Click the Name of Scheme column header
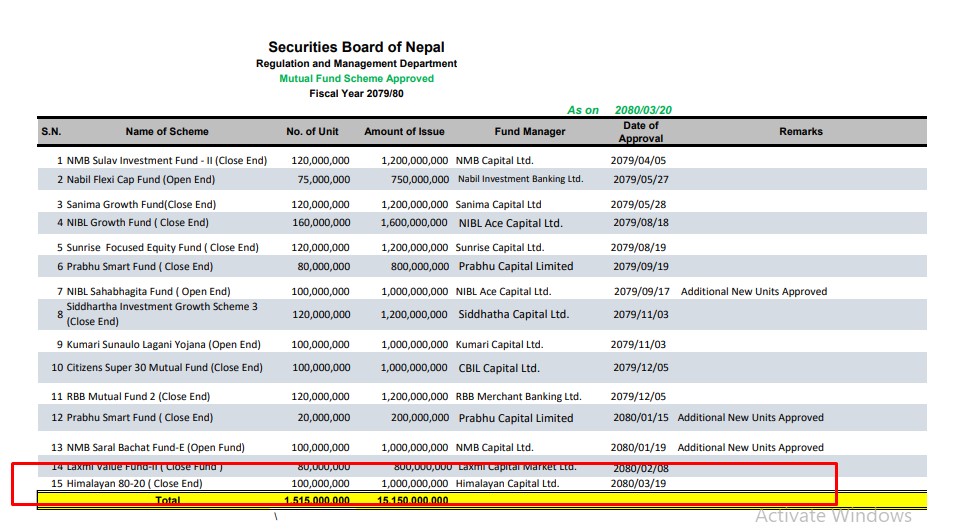 (x=167, y=131)
